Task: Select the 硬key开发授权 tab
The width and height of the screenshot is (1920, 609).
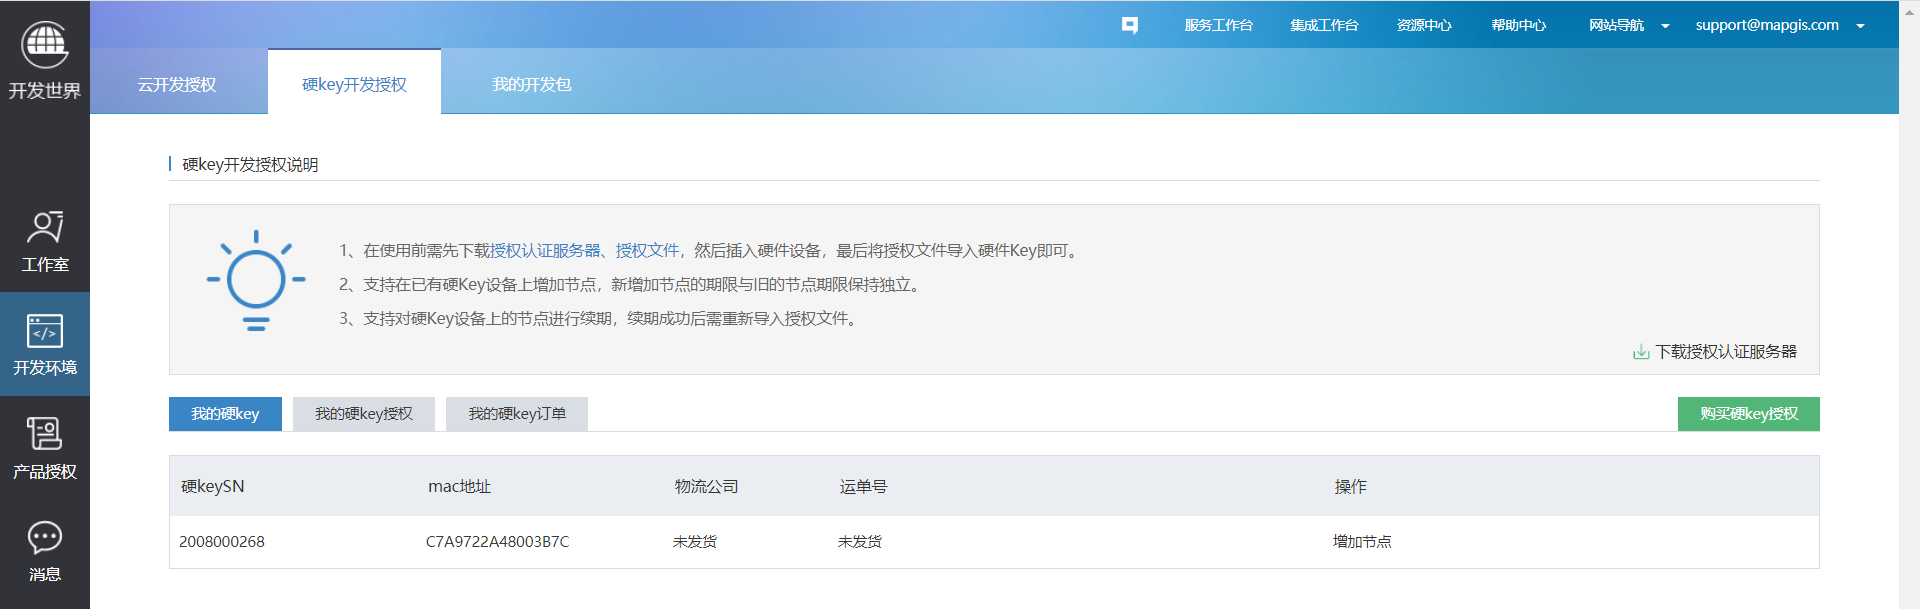Action: (354, 84)
